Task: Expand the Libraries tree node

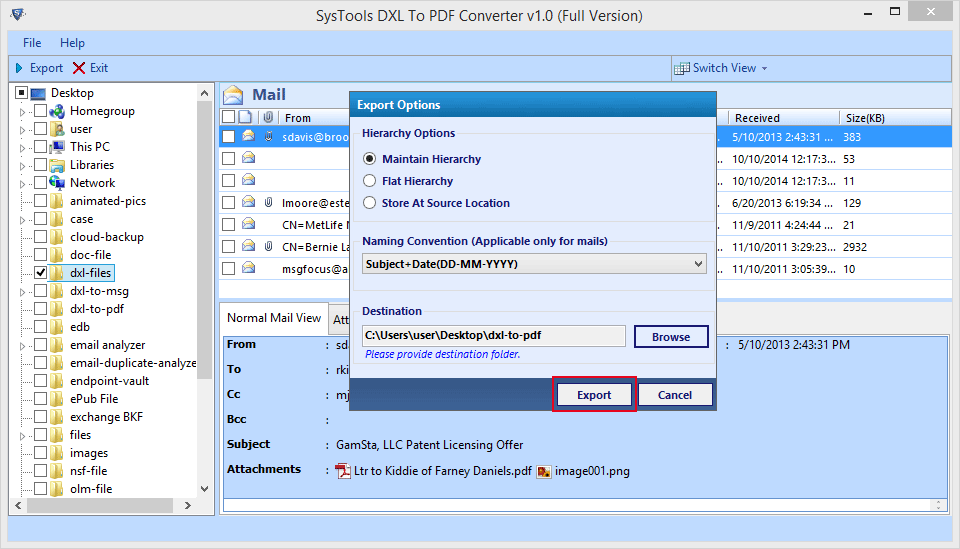Action: (x=23, y=166)
